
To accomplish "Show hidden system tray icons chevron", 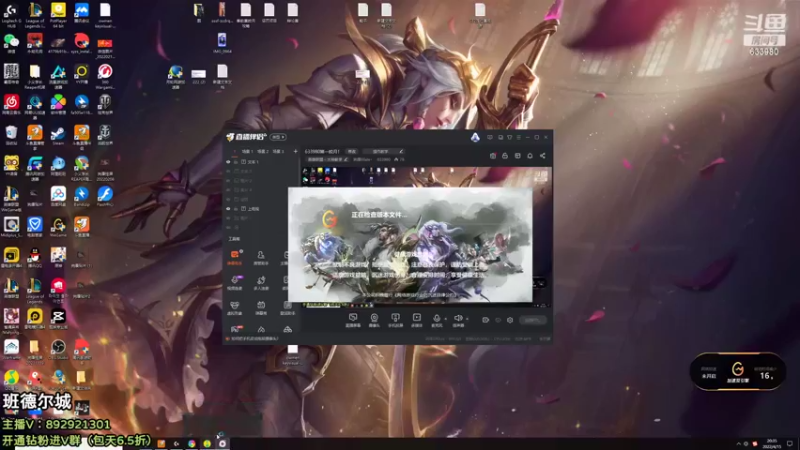I will tap(738, 444).
